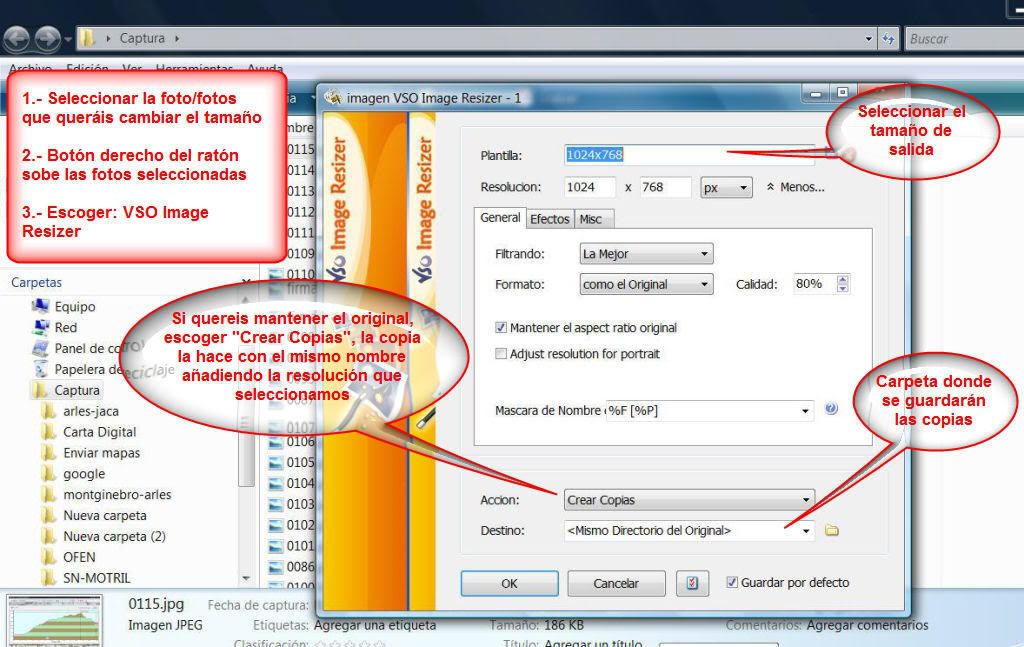Click Agregar una etiqueta in details pane
This screenshot has height=647, width=1024.
point(375,625)
